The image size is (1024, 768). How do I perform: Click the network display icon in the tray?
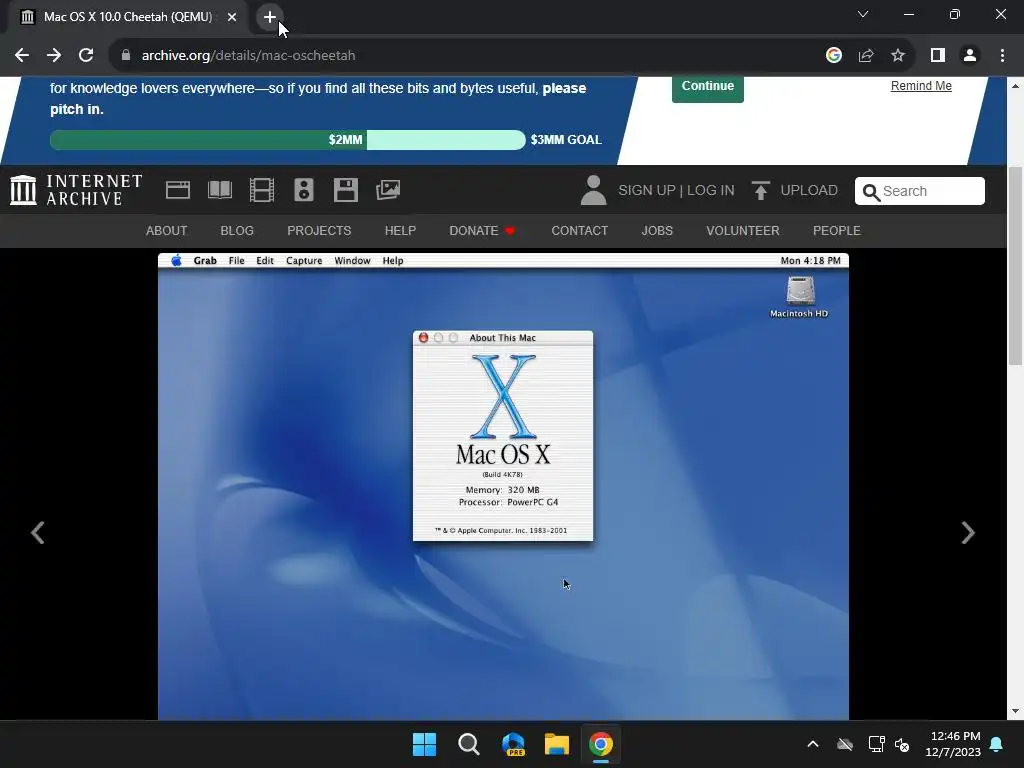pos(876,744)
